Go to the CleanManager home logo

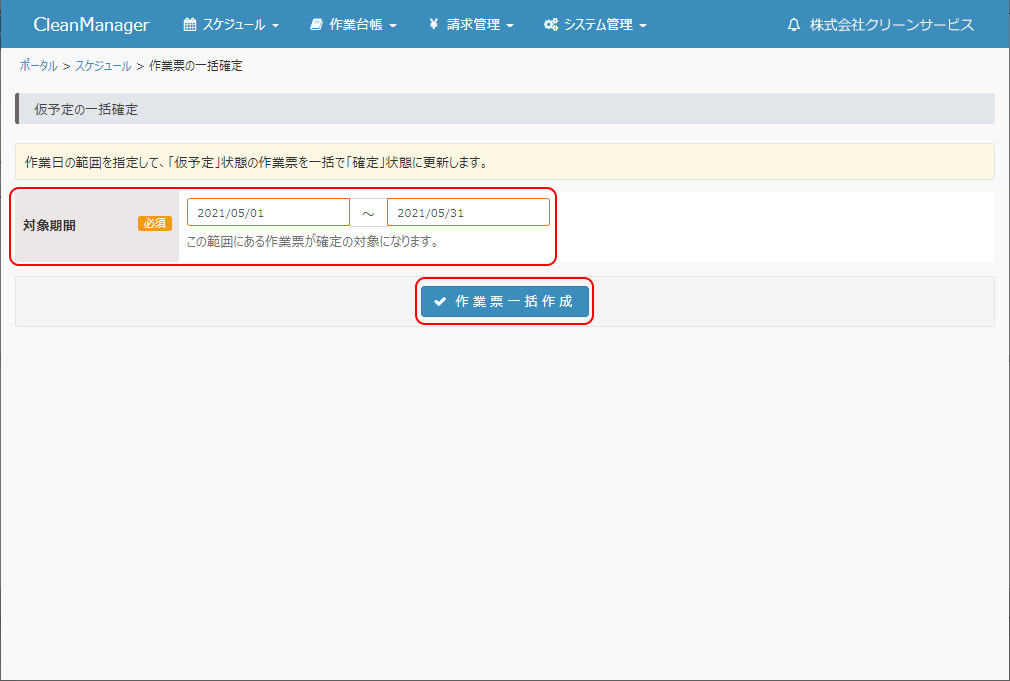click(x=91, y=25)
